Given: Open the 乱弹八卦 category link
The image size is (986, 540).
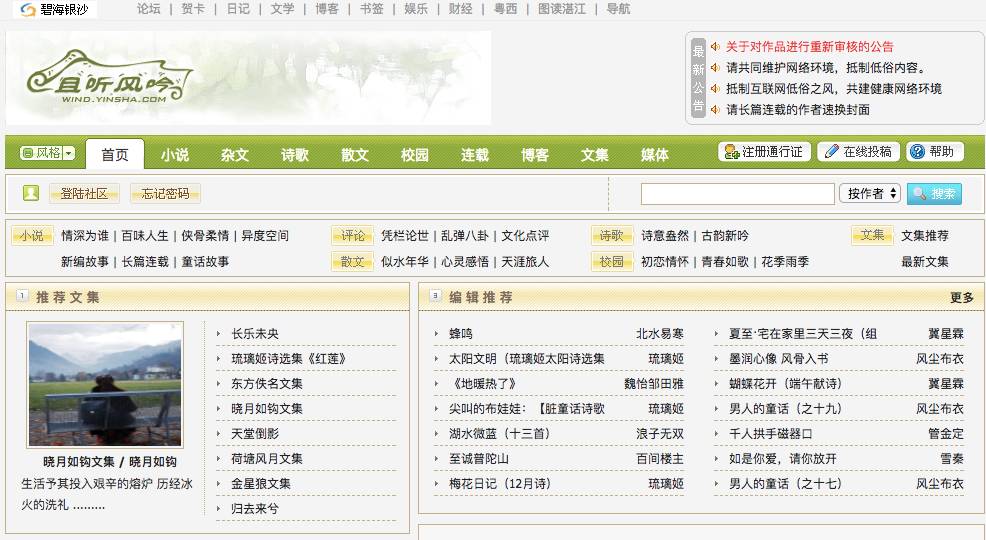Looking at the screenshot, I should click(x=465, y=236).
